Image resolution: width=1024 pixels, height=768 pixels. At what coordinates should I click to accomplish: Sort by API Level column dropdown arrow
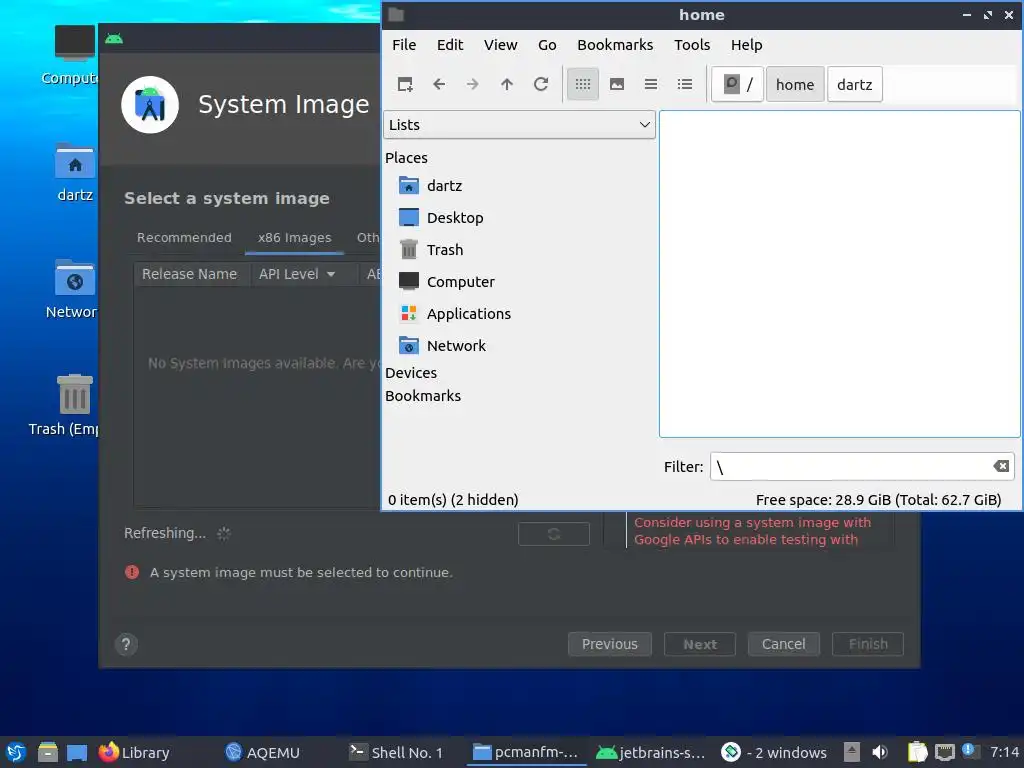pyautogui.click(x=331, y=274)
